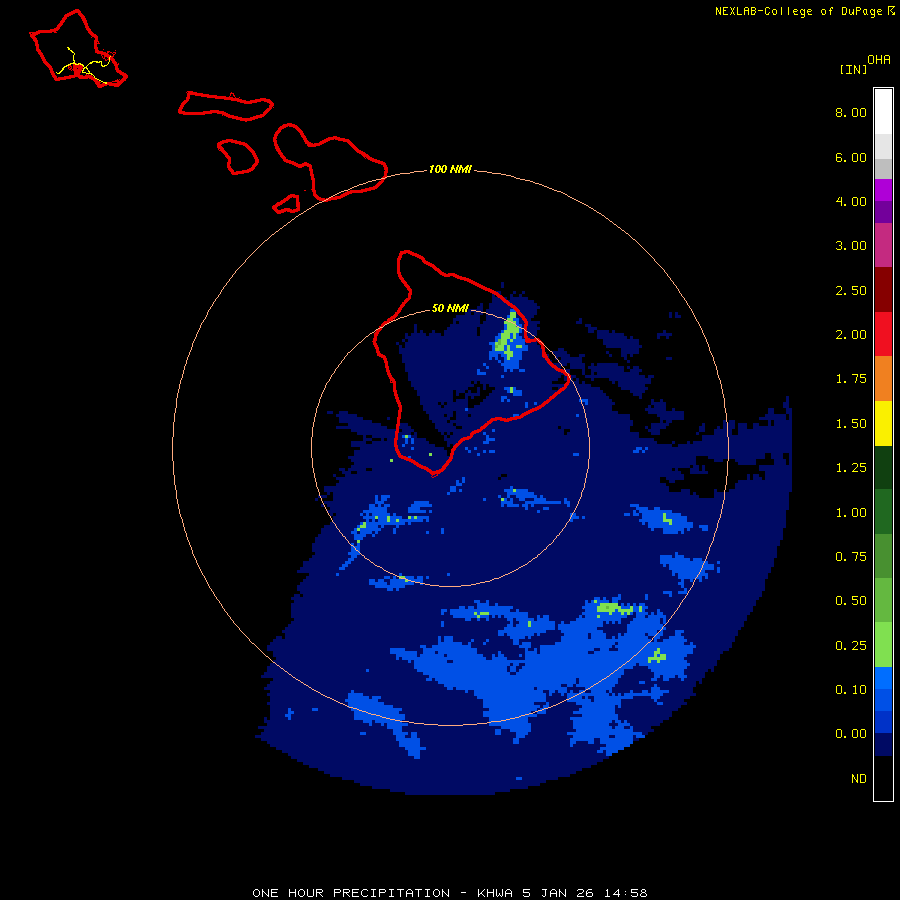This screenshot has height=900, width=900.
Task: Click the 100 NMI range ring label
Action: 450,169
